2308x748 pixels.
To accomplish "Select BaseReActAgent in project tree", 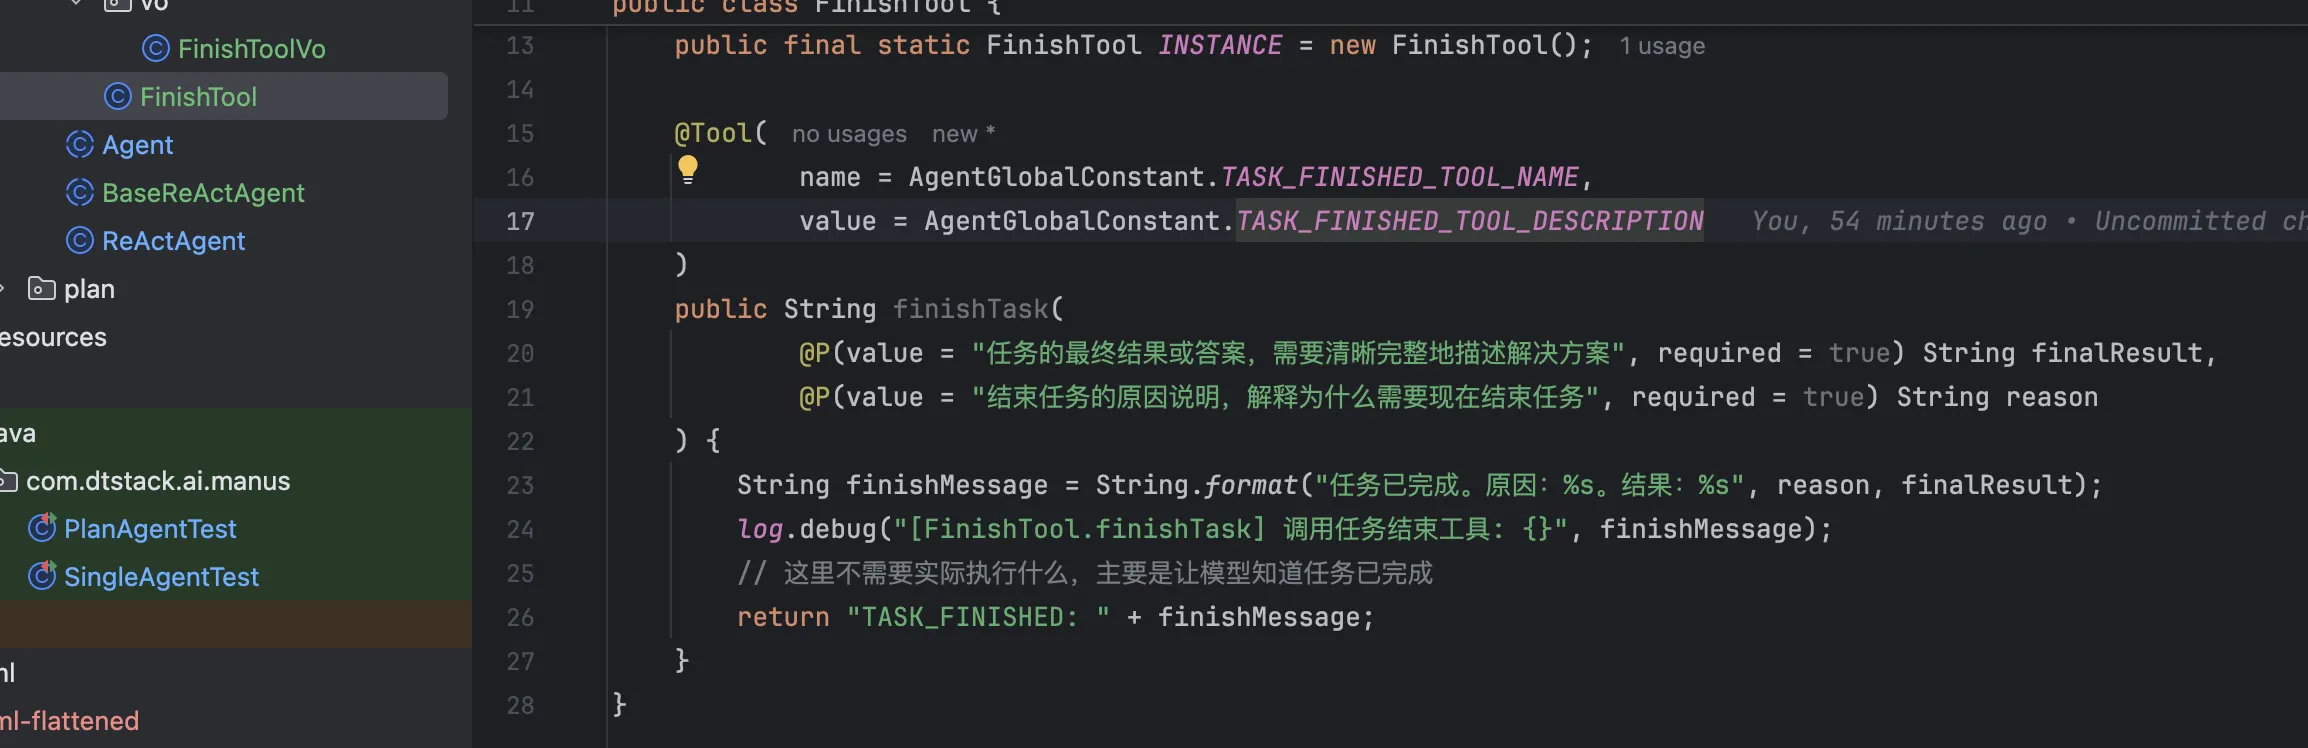I will click(x=203, y=192).
